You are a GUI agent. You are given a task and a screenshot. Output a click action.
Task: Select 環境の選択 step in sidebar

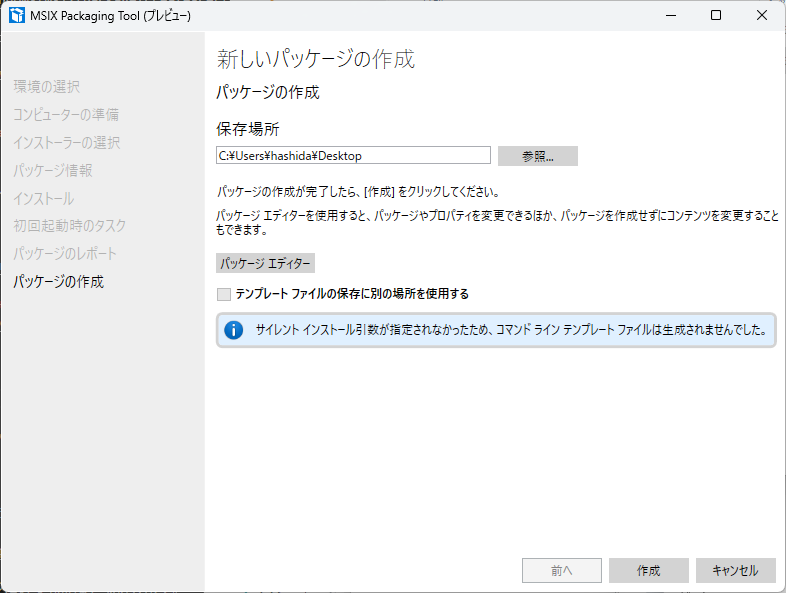46,87
